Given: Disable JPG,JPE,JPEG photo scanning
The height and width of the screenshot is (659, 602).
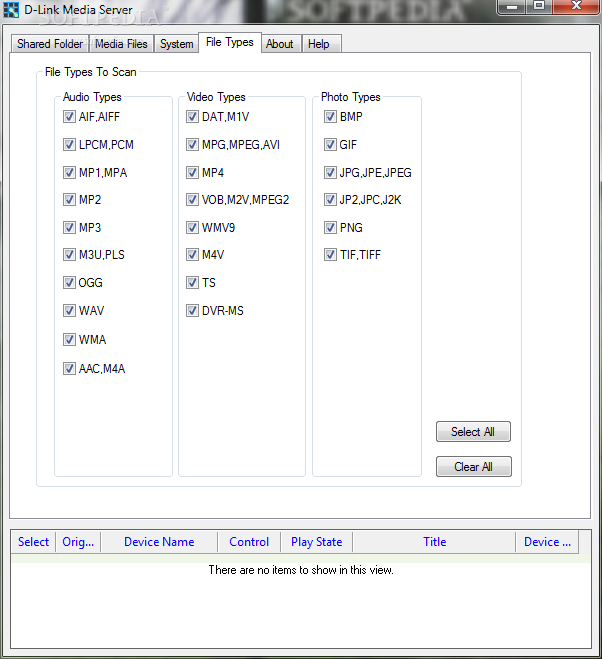Looking at the screenshot, I should pyautogui.click(x=330, y=172).
